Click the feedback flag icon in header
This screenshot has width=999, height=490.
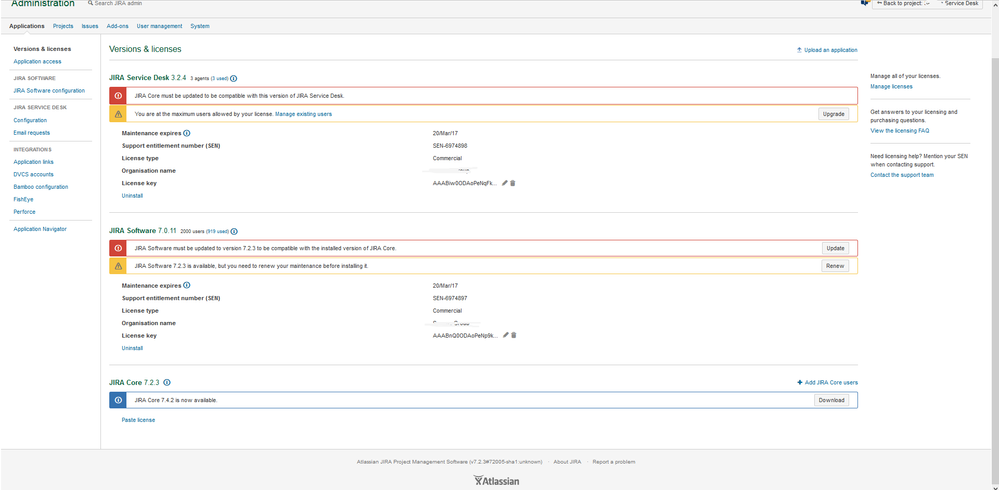[865, 3]
